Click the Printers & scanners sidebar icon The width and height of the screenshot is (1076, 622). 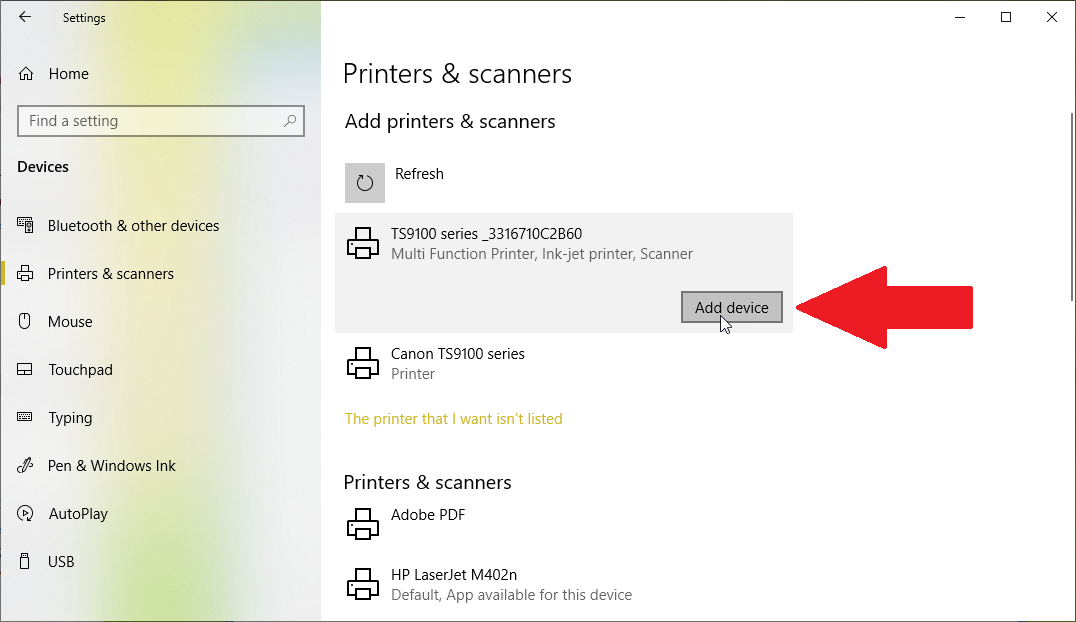(x=25, y=273)
